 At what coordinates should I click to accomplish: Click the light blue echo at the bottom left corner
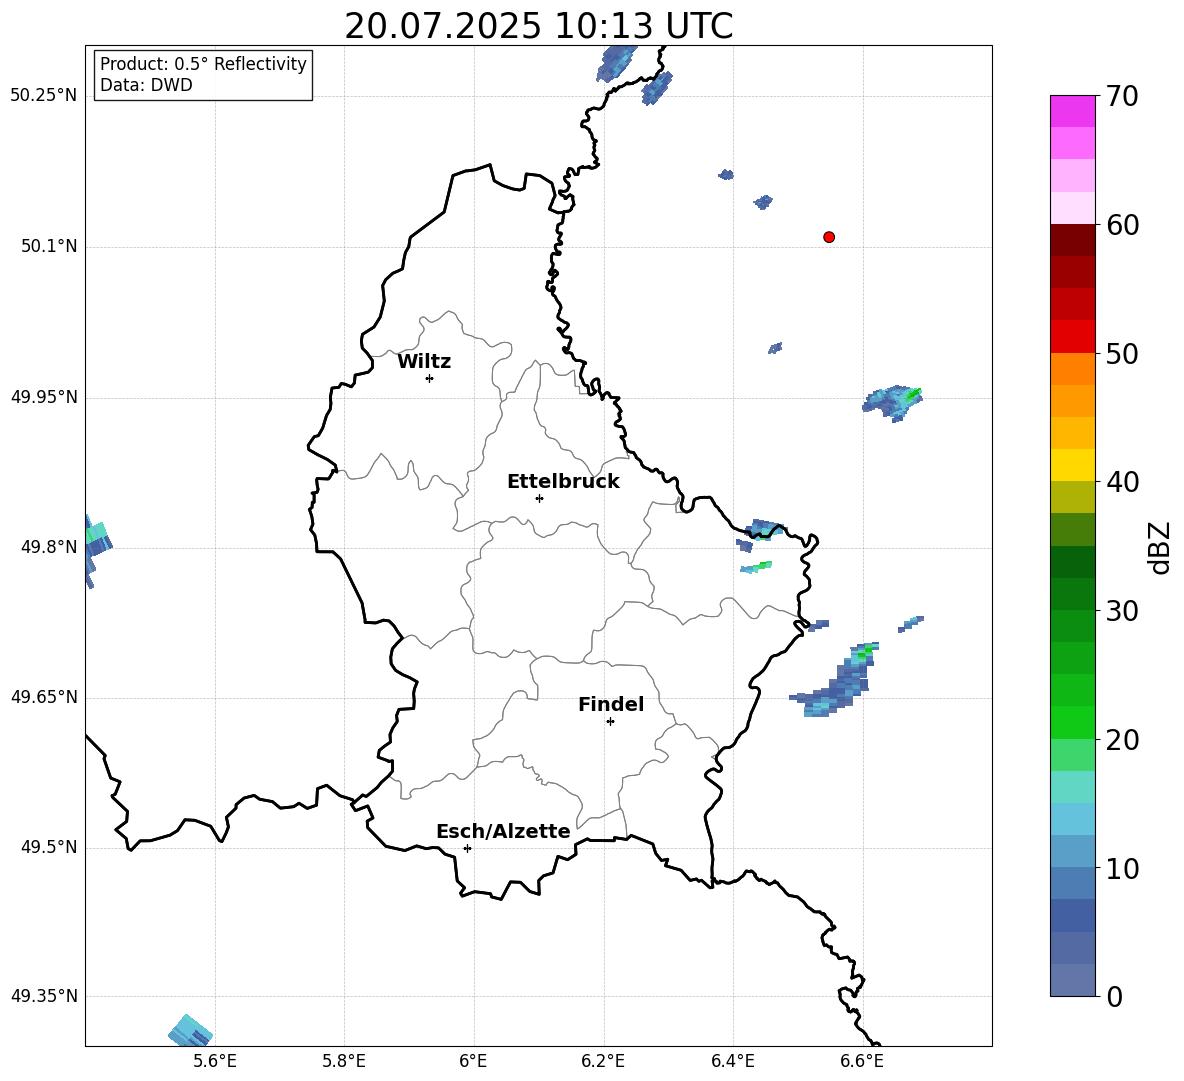point(190,1030)
